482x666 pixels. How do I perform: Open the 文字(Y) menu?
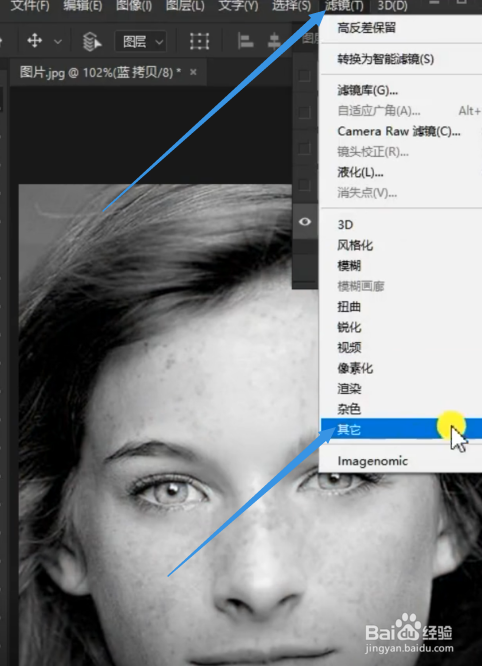tap(238, 6)
